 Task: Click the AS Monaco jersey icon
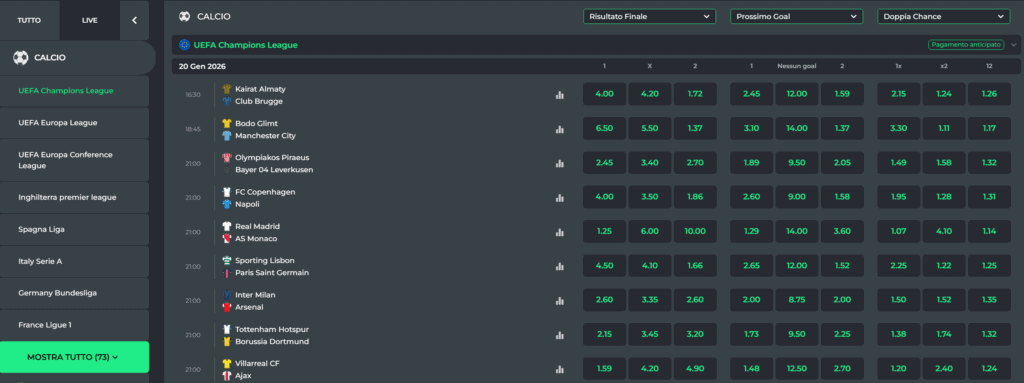tap(227, 239)
